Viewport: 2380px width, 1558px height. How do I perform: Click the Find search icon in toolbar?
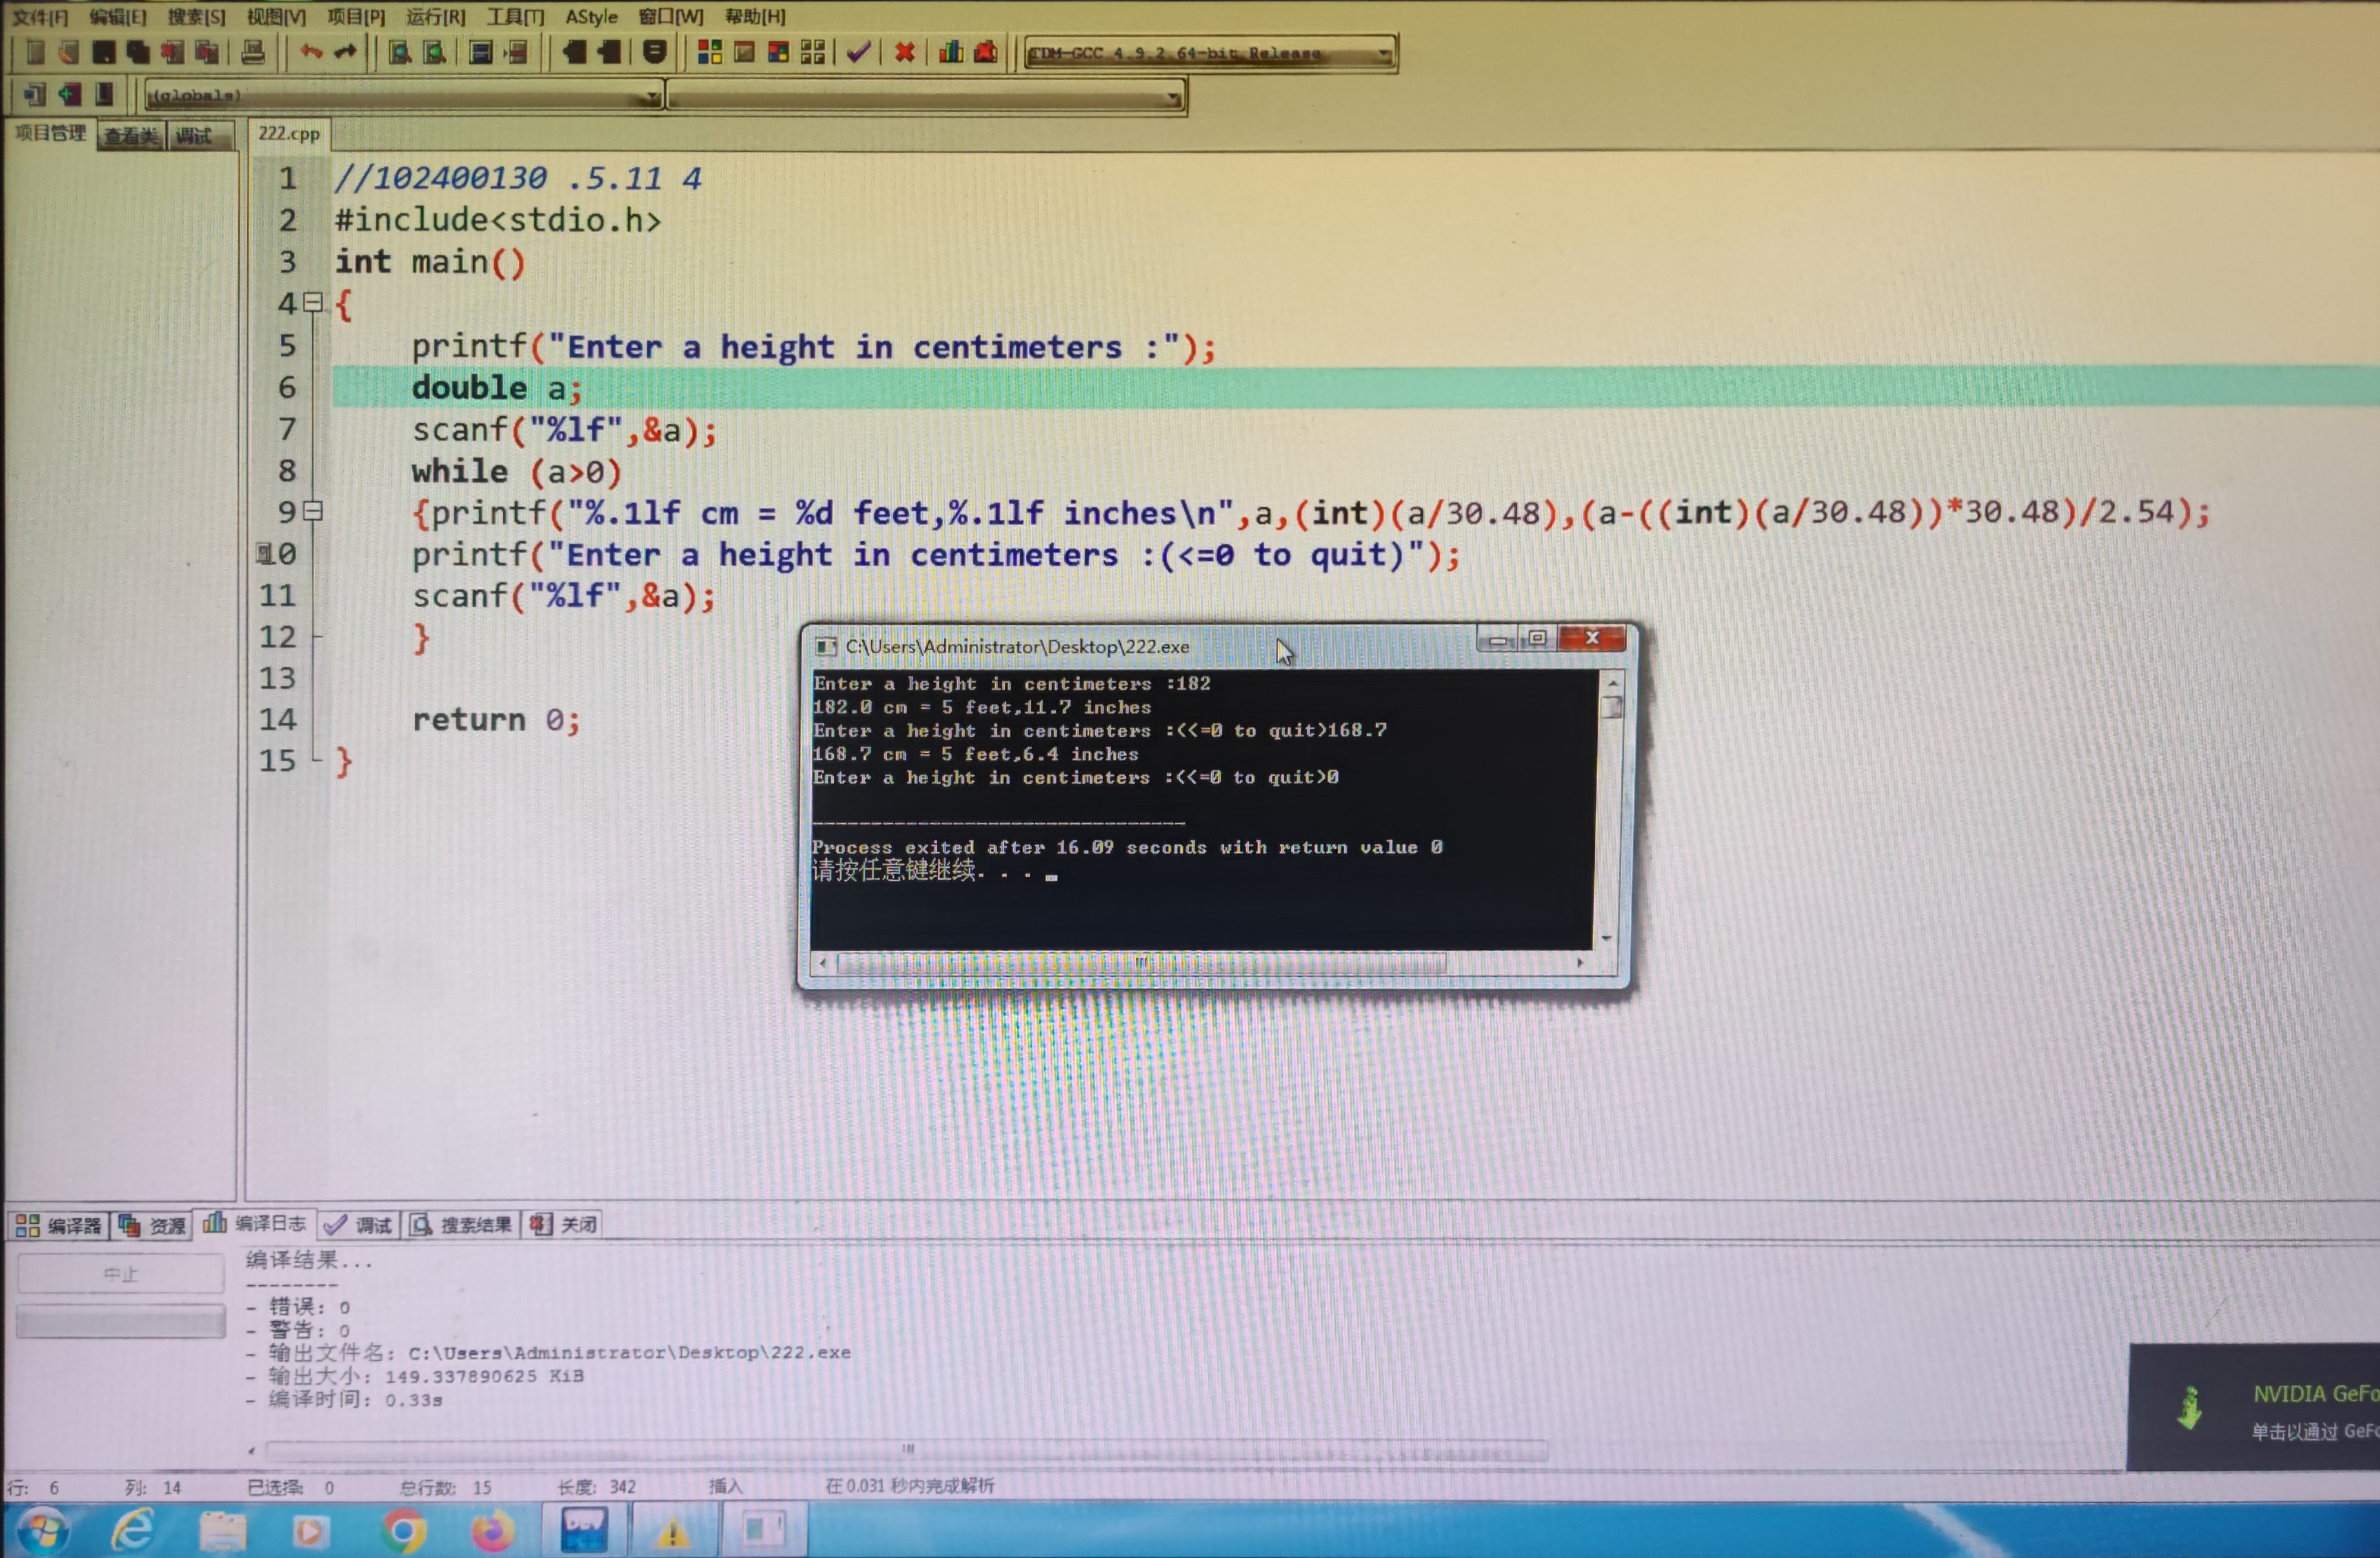(400, 52)
